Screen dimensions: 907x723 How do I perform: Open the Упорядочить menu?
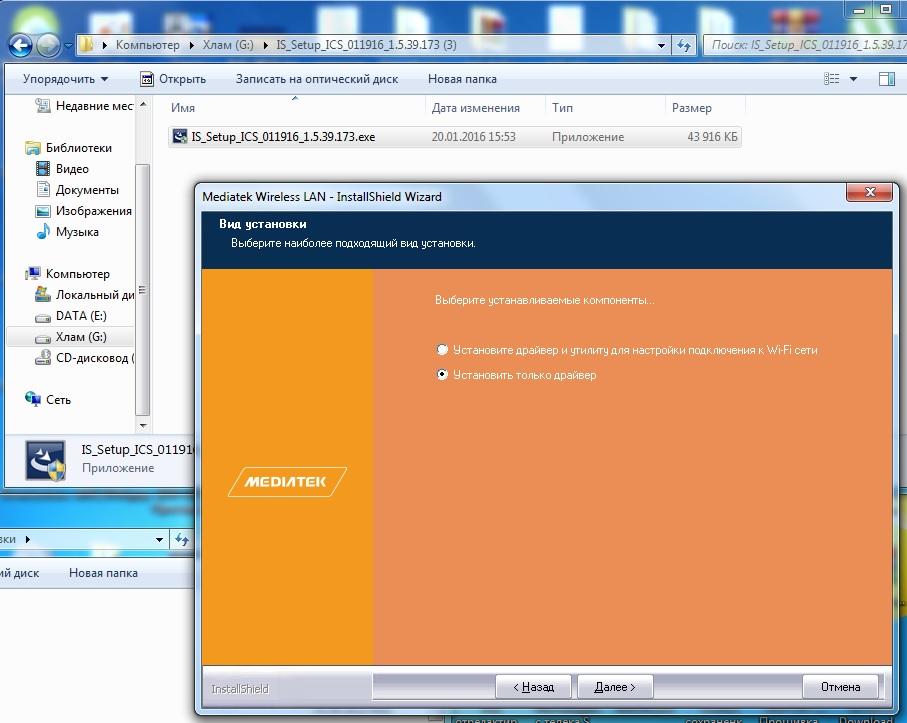pyautogui.click(x=65, y=79)
